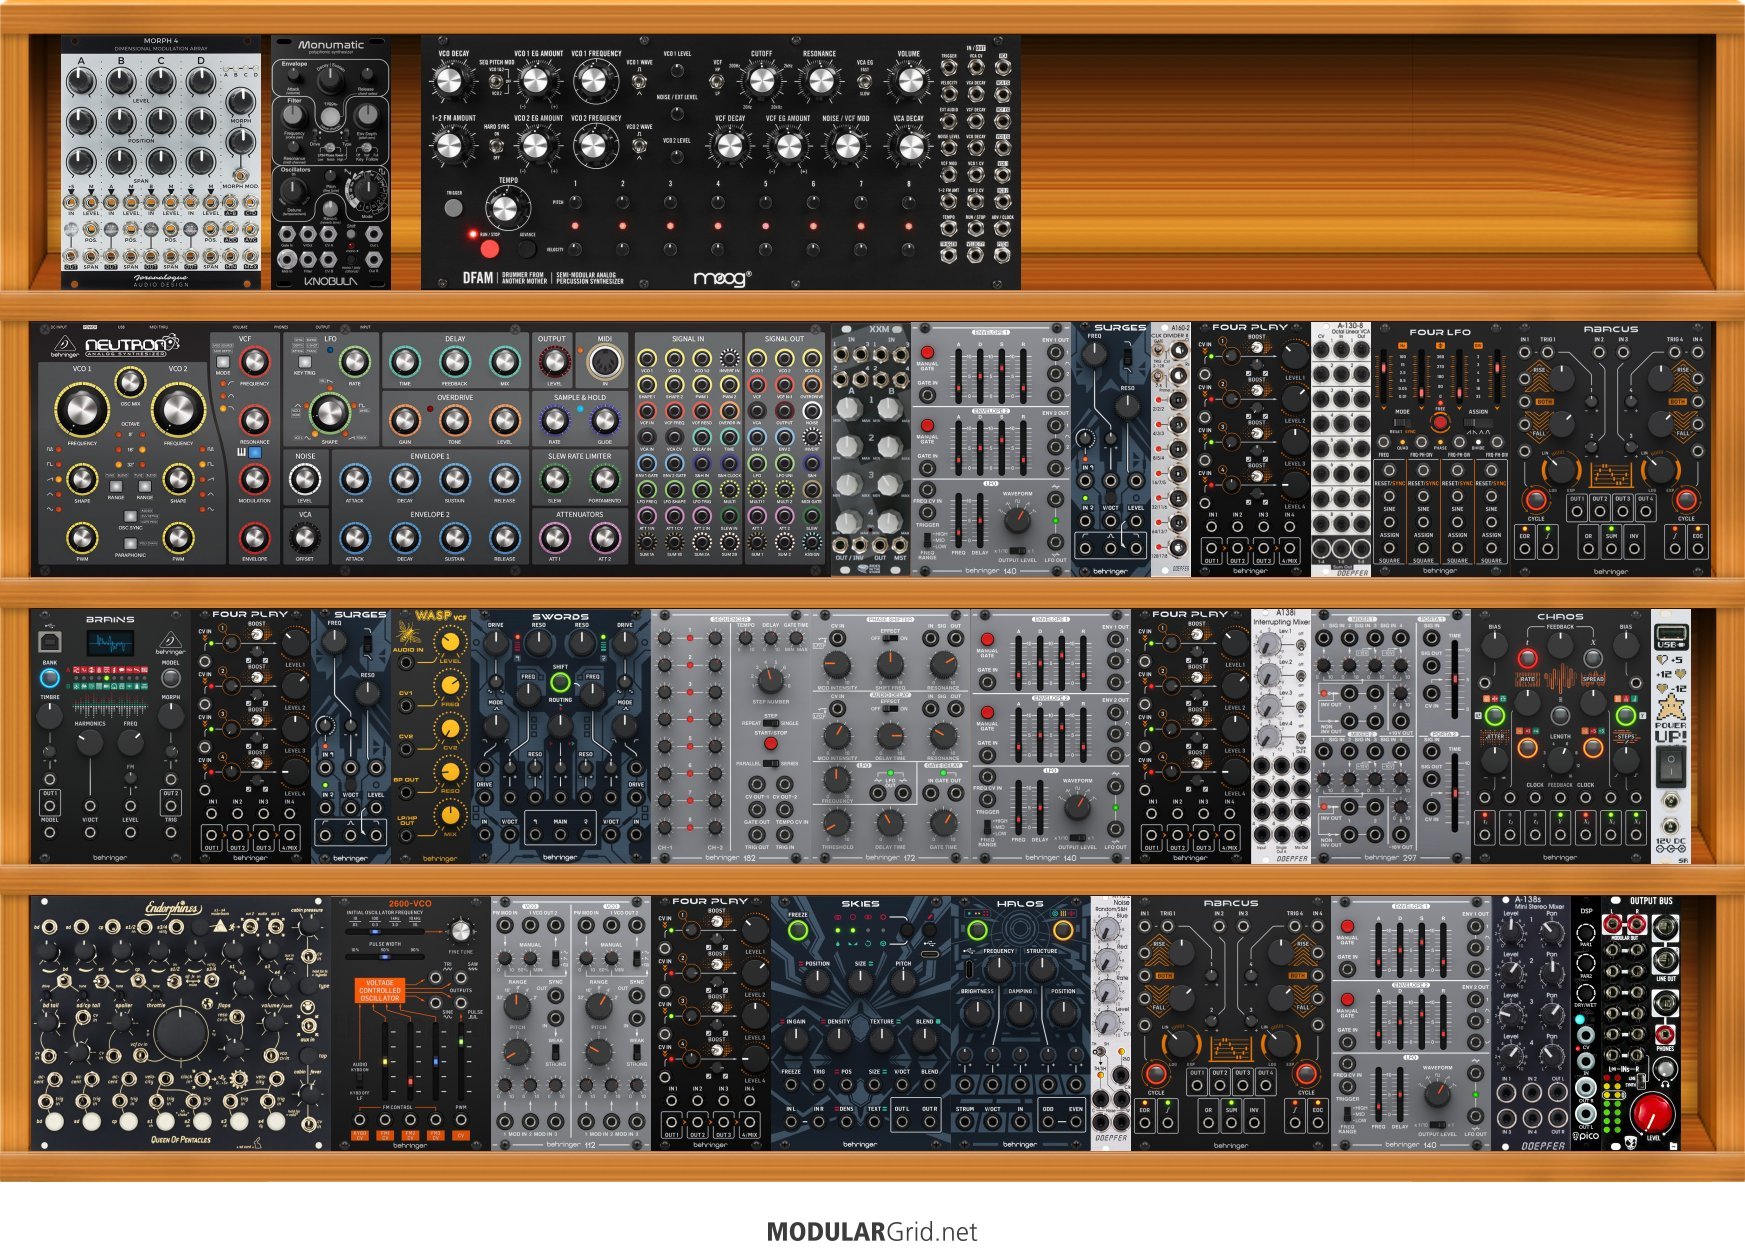Click the DFAM Volume knob
Screen dimensions: 1745x1253
pyautogui.click(x=909, y=82)
